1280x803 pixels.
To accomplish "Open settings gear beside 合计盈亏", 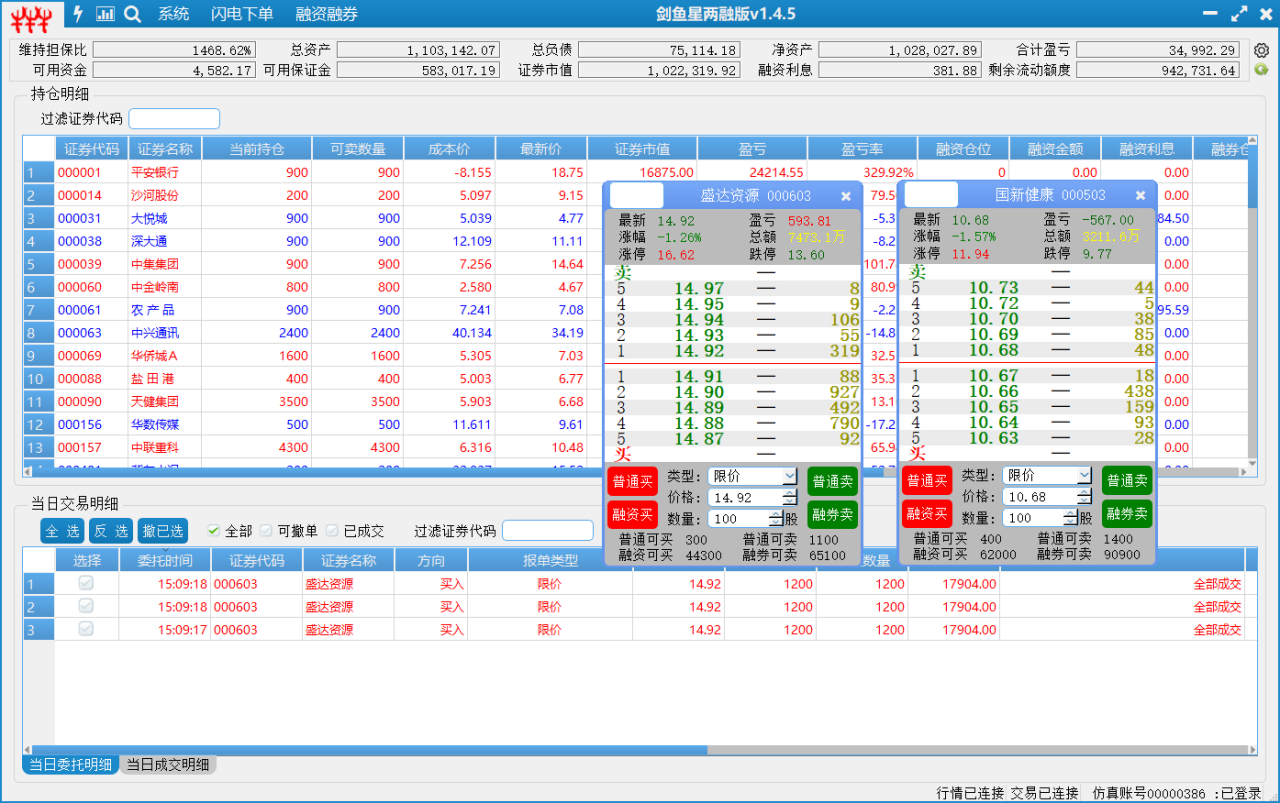I will click(1261, 50).
